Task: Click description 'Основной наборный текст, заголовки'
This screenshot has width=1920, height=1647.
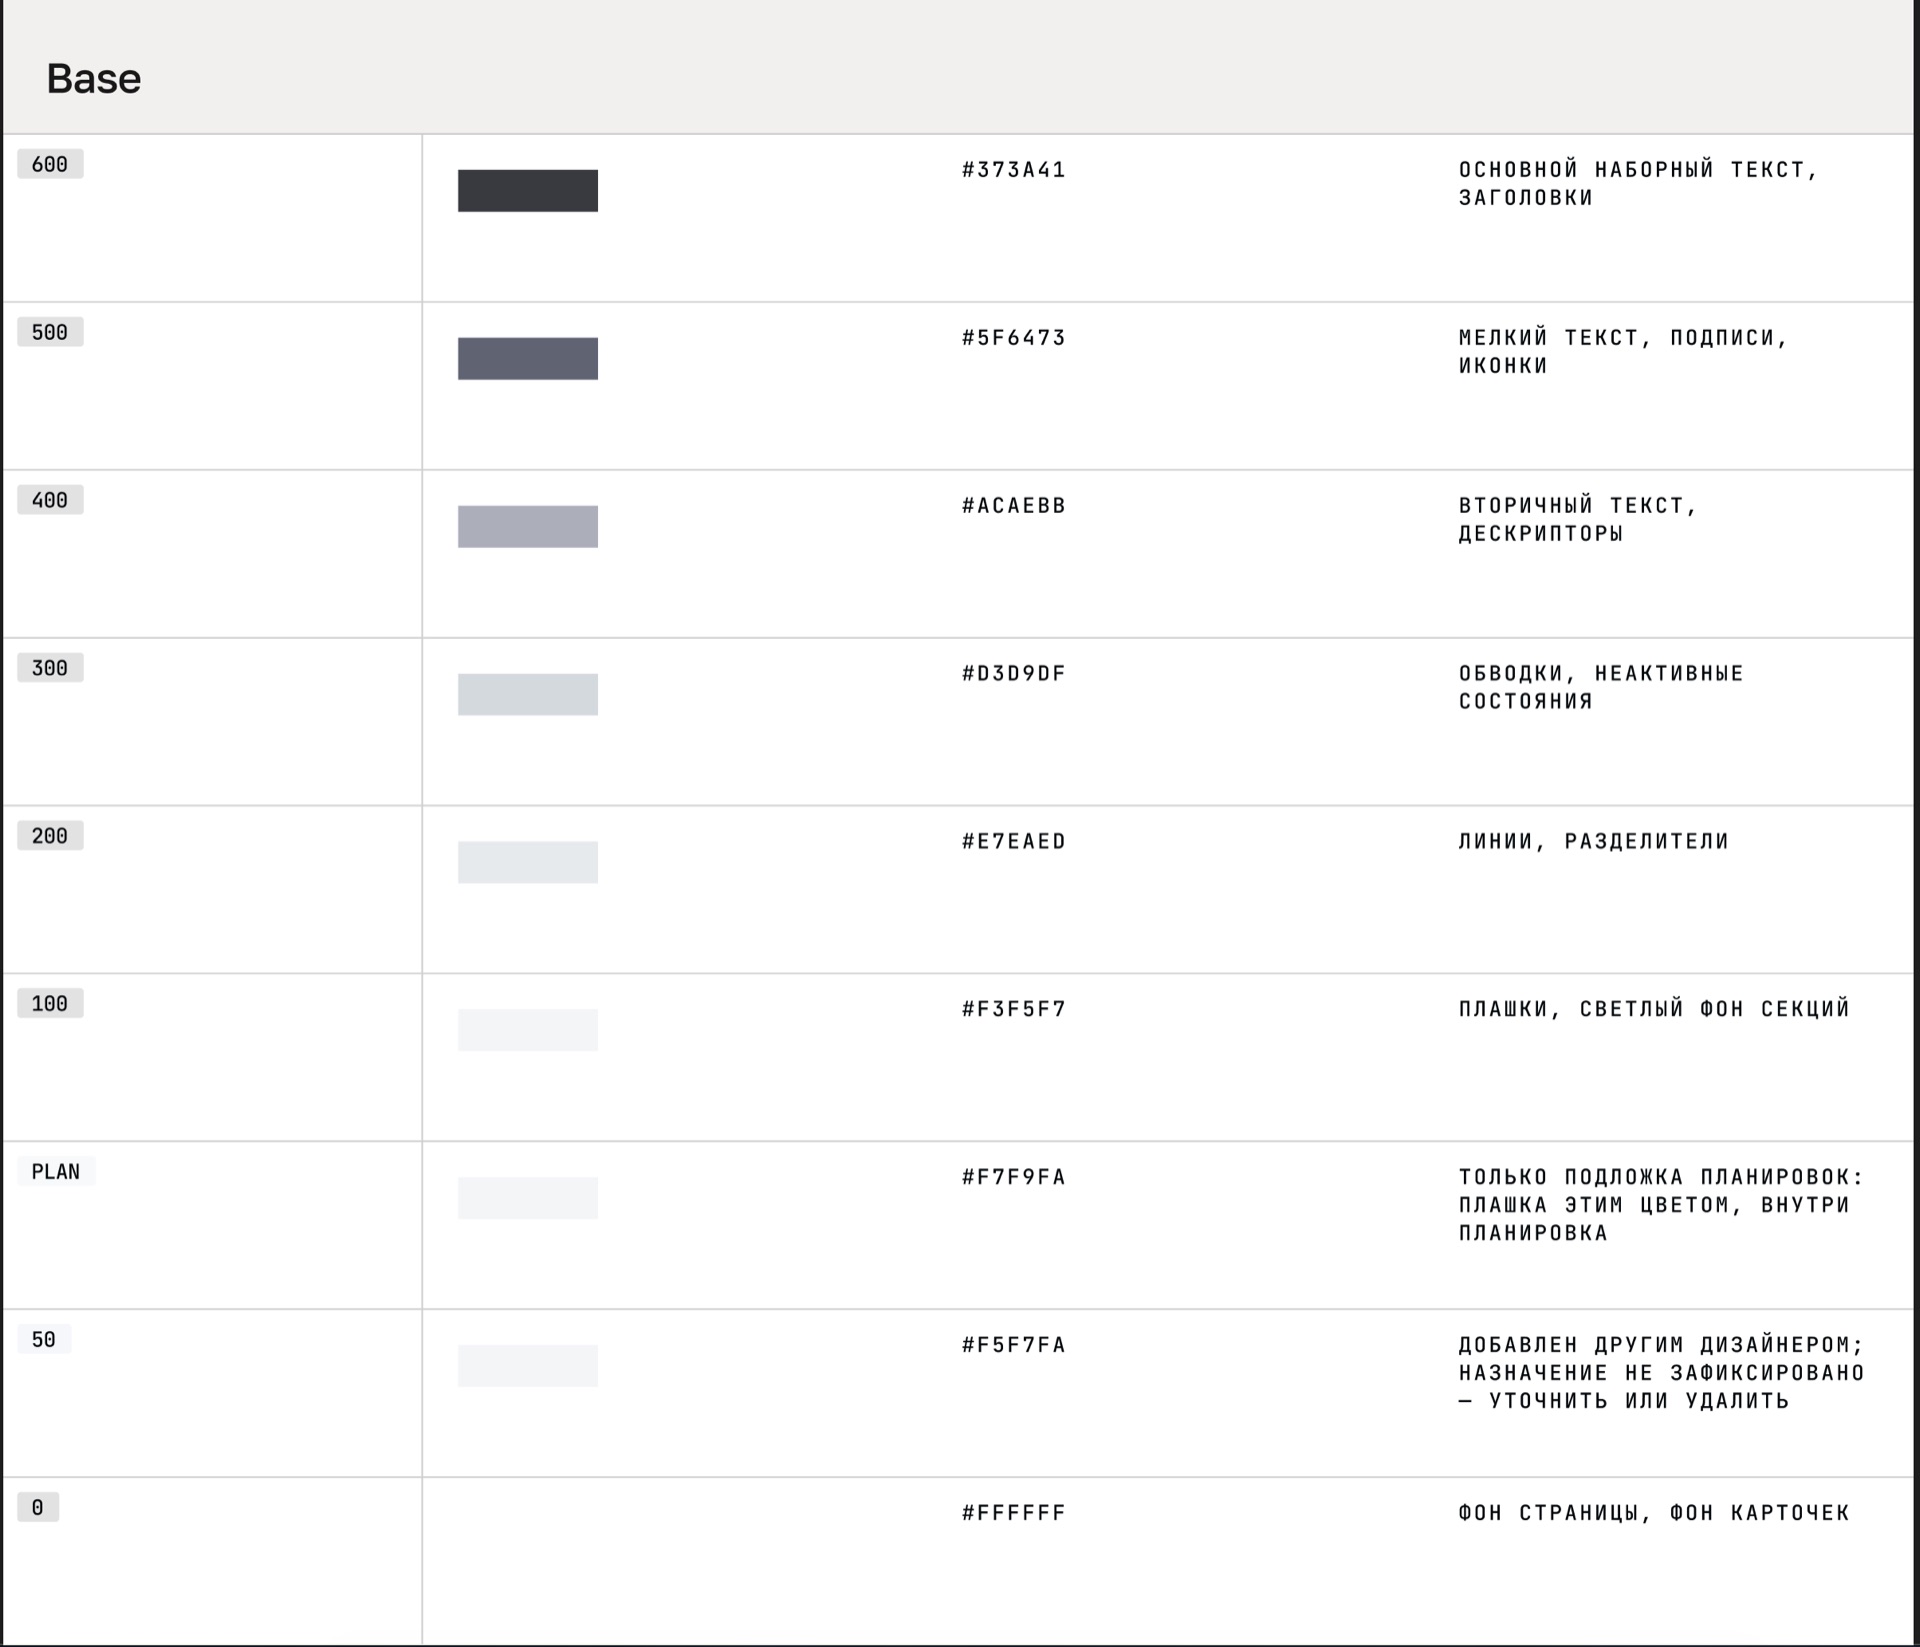Action: click(x=1638, y=184)
